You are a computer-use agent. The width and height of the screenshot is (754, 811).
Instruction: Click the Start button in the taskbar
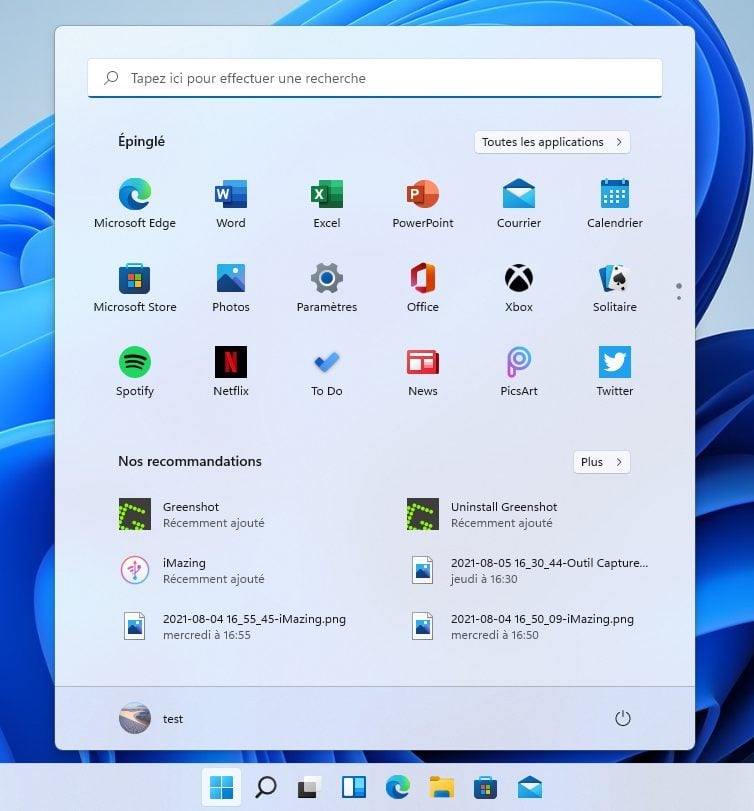221,787
